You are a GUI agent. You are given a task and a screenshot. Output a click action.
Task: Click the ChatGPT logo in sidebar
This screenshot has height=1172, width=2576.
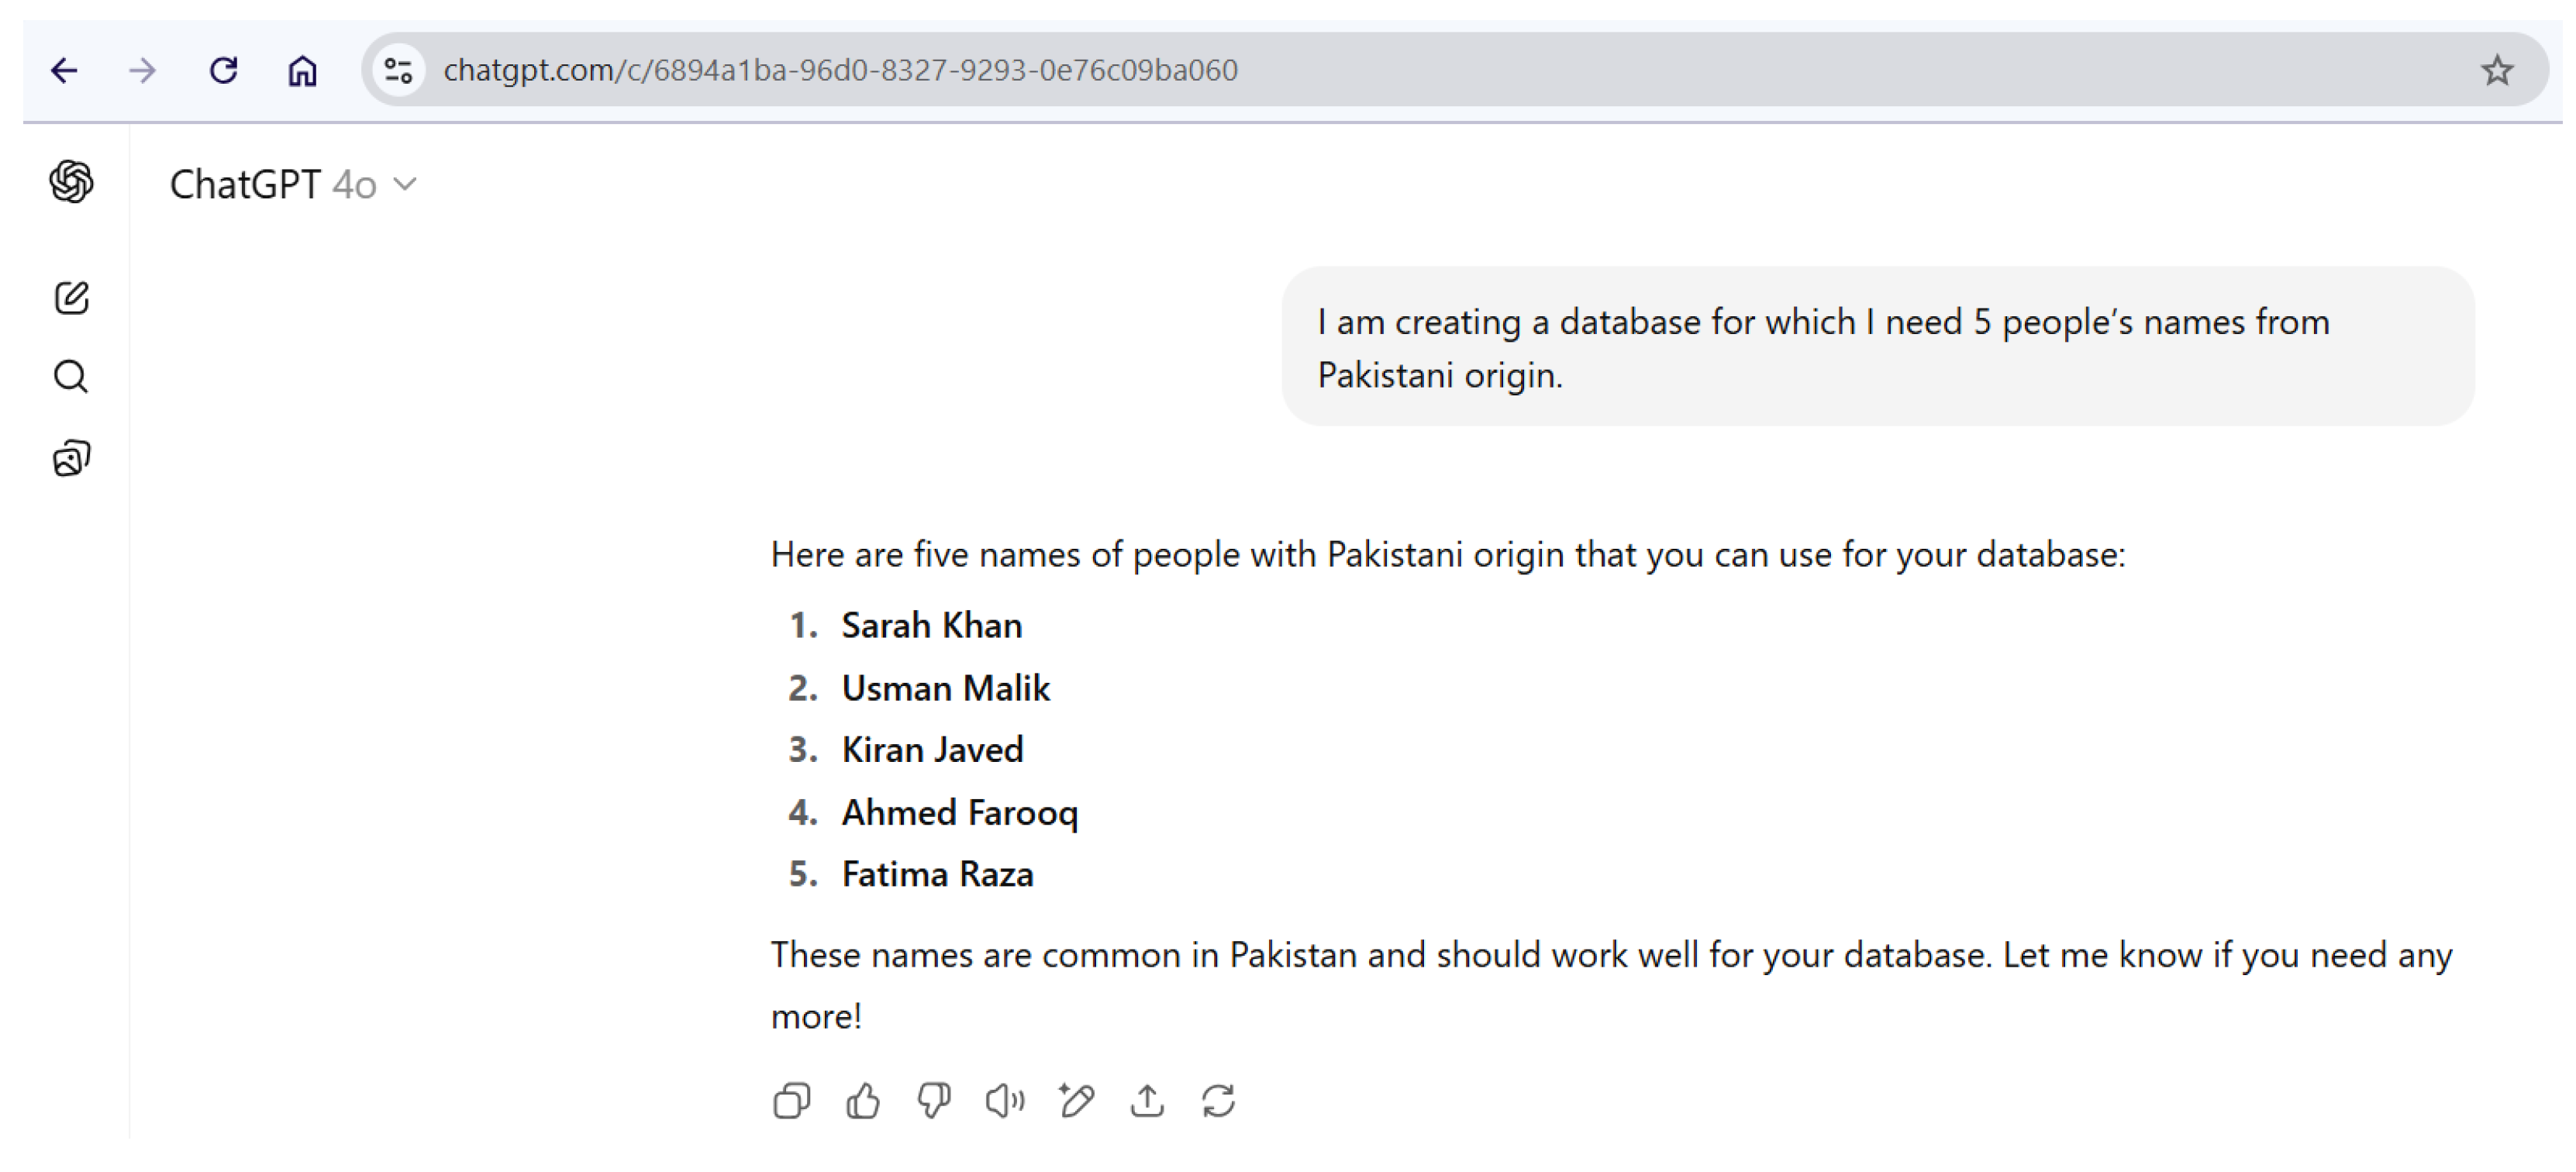pyautogui.click(x=71, y=182)
